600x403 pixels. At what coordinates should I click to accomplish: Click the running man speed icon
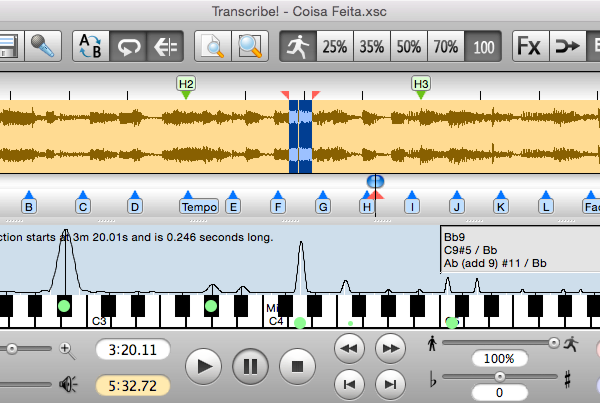coord(298,46)
